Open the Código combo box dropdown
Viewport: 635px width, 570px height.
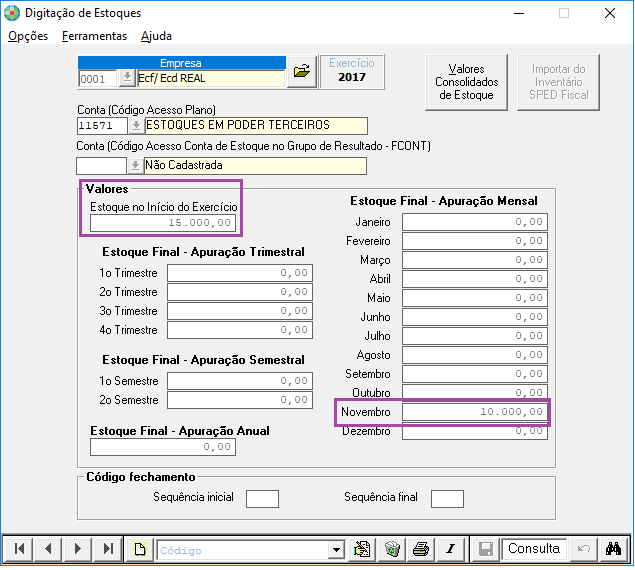tap(336, 550)
